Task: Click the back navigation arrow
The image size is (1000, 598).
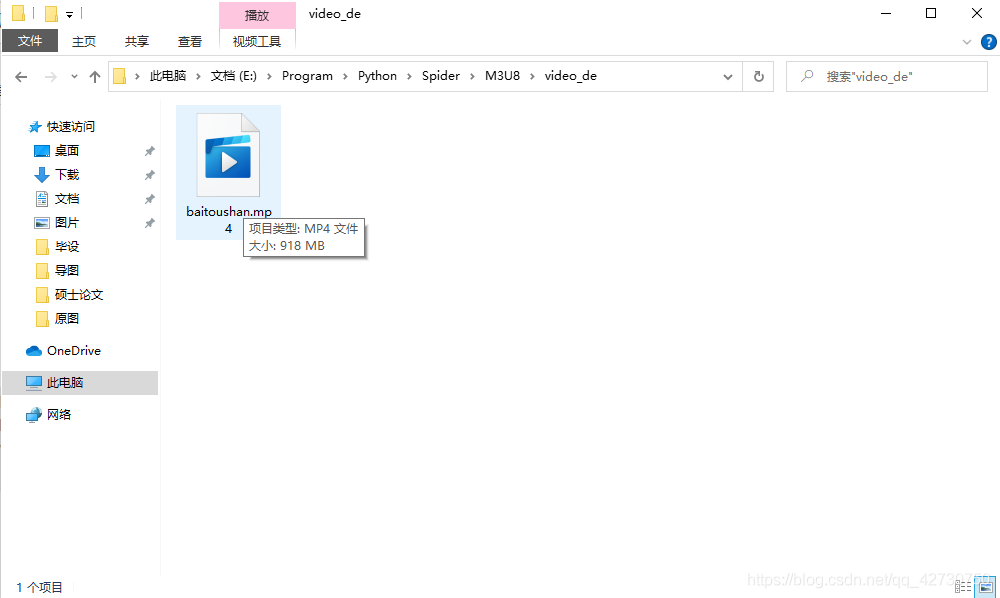Action: tap(21, 76)
